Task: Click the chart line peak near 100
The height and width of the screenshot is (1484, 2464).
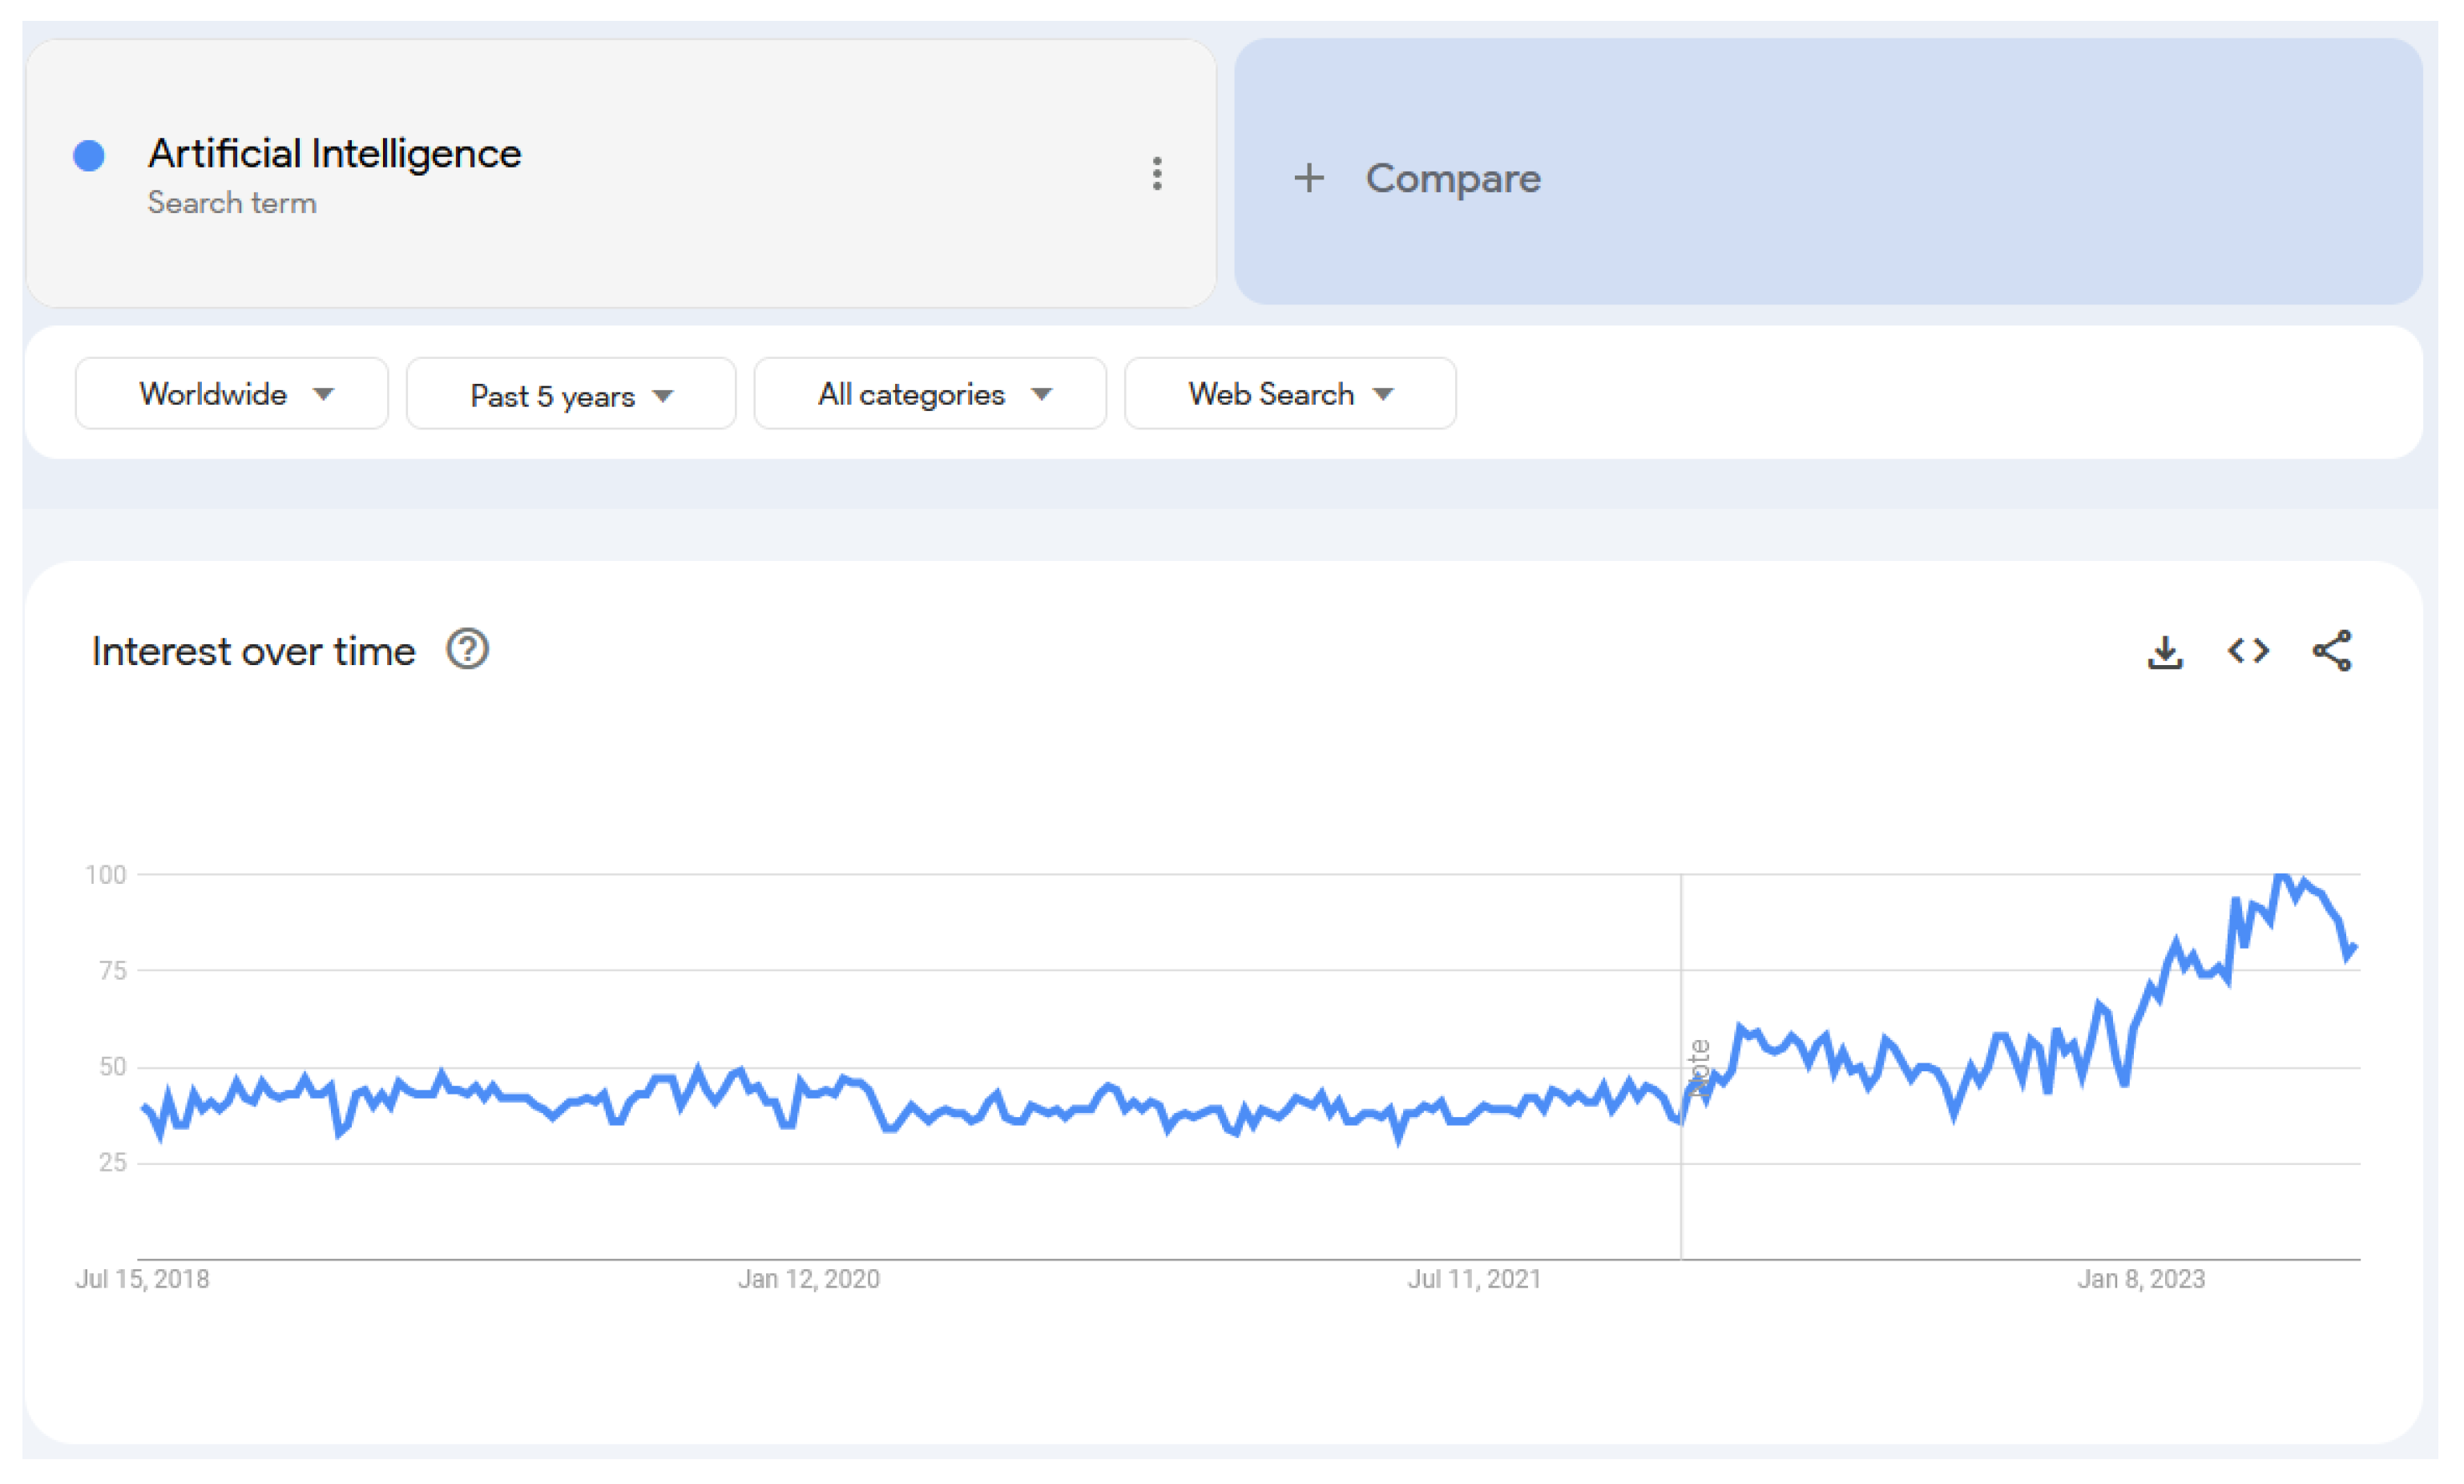Action: coord(2283,877)
